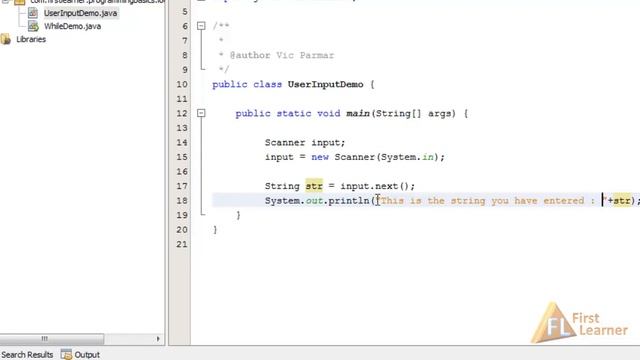Image resolution: width=640 pixels, height=360 pixels.
Task: Open the Search Results tab
Action: pos(27,355)
